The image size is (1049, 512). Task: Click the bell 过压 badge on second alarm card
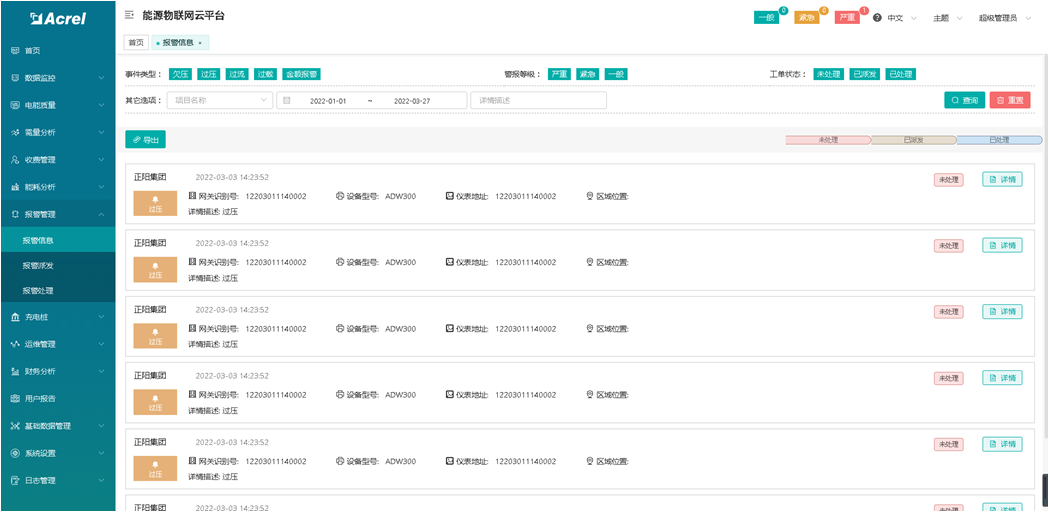tap(155, 270)
